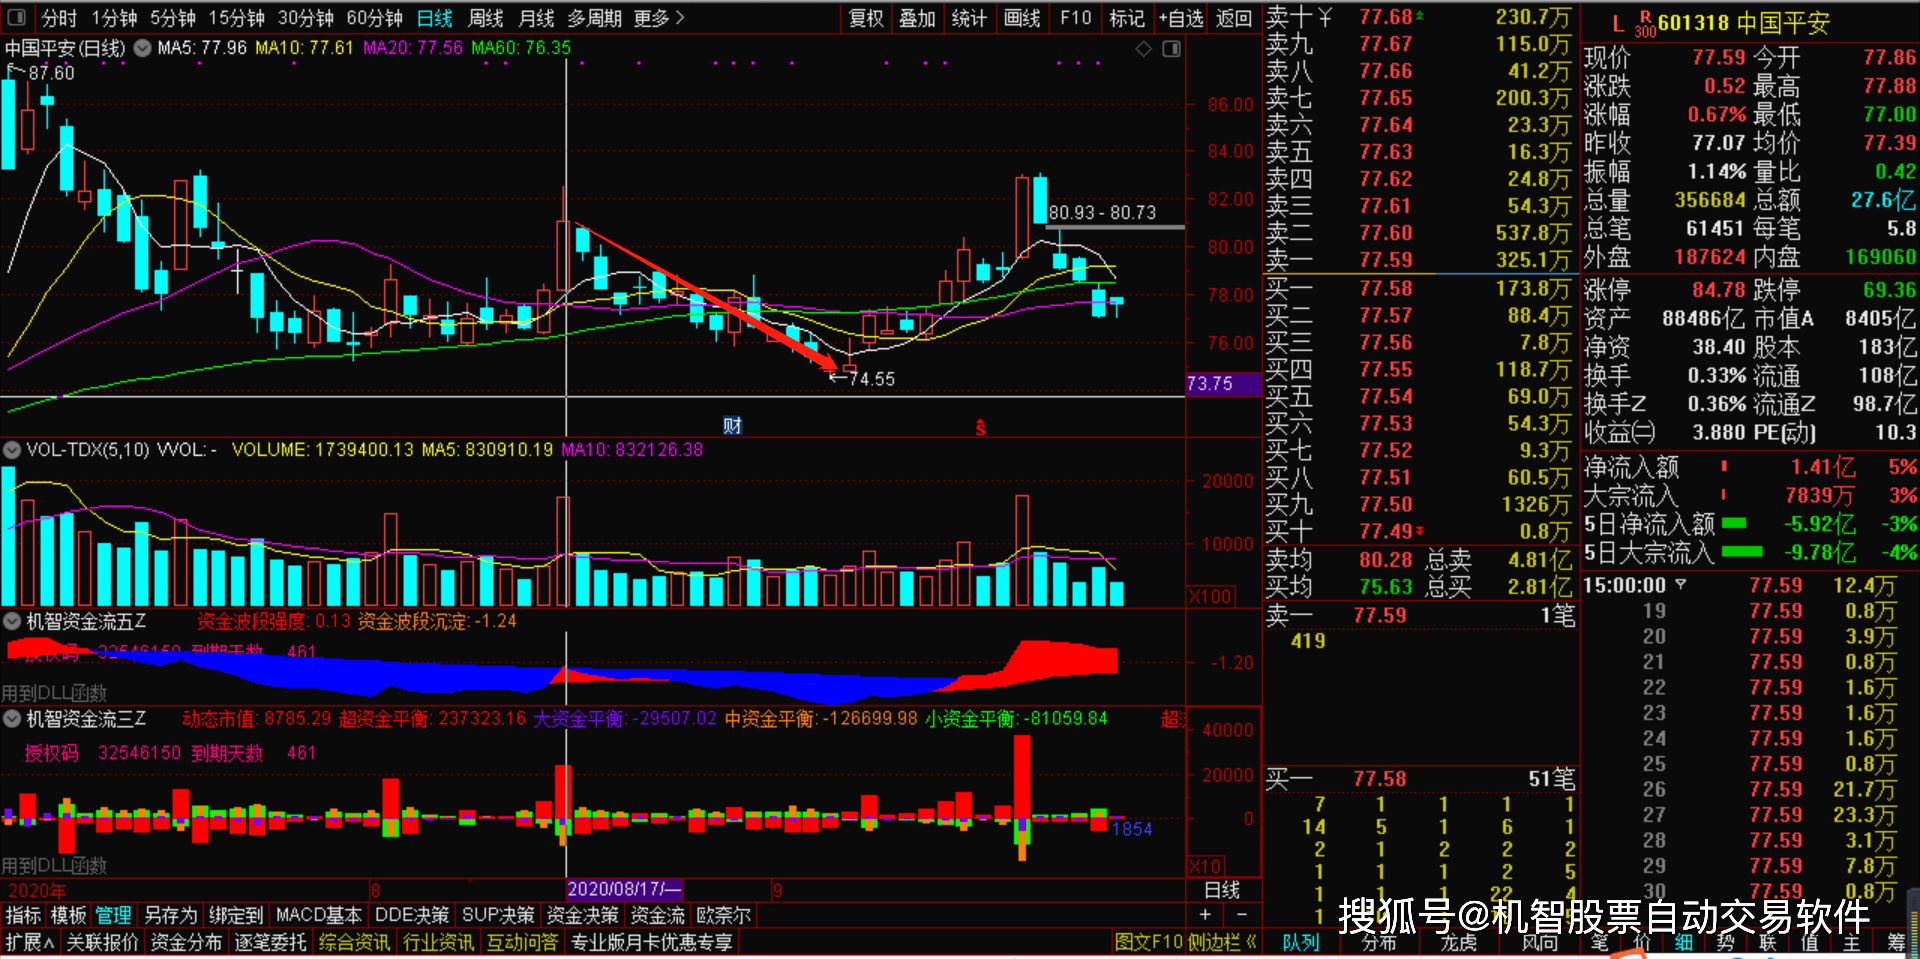
Task: Select the 60分钟 period
Action: 375,18
